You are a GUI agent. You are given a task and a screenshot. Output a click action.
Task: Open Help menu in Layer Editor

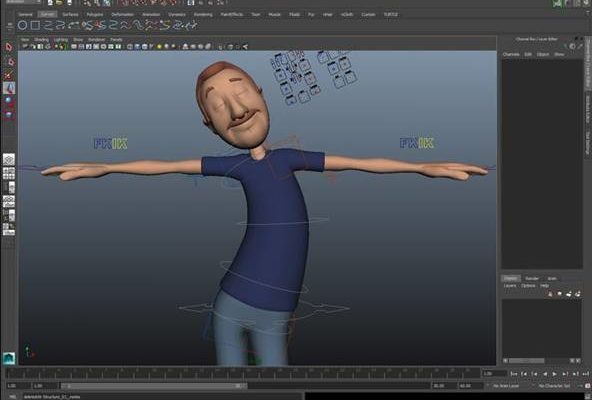coord(544,286)
